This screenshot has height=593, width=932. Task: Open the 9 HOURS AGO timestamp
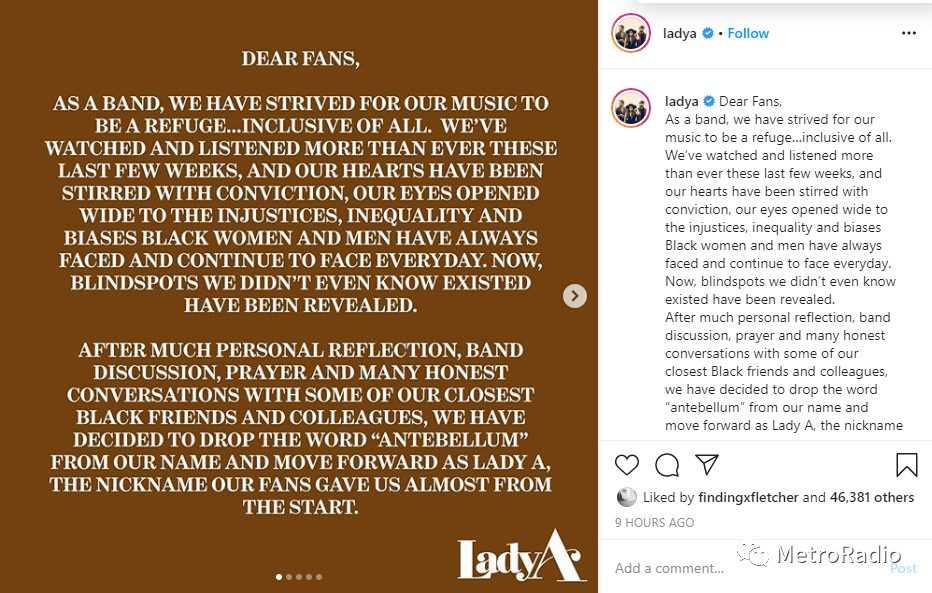pos(655,522)
